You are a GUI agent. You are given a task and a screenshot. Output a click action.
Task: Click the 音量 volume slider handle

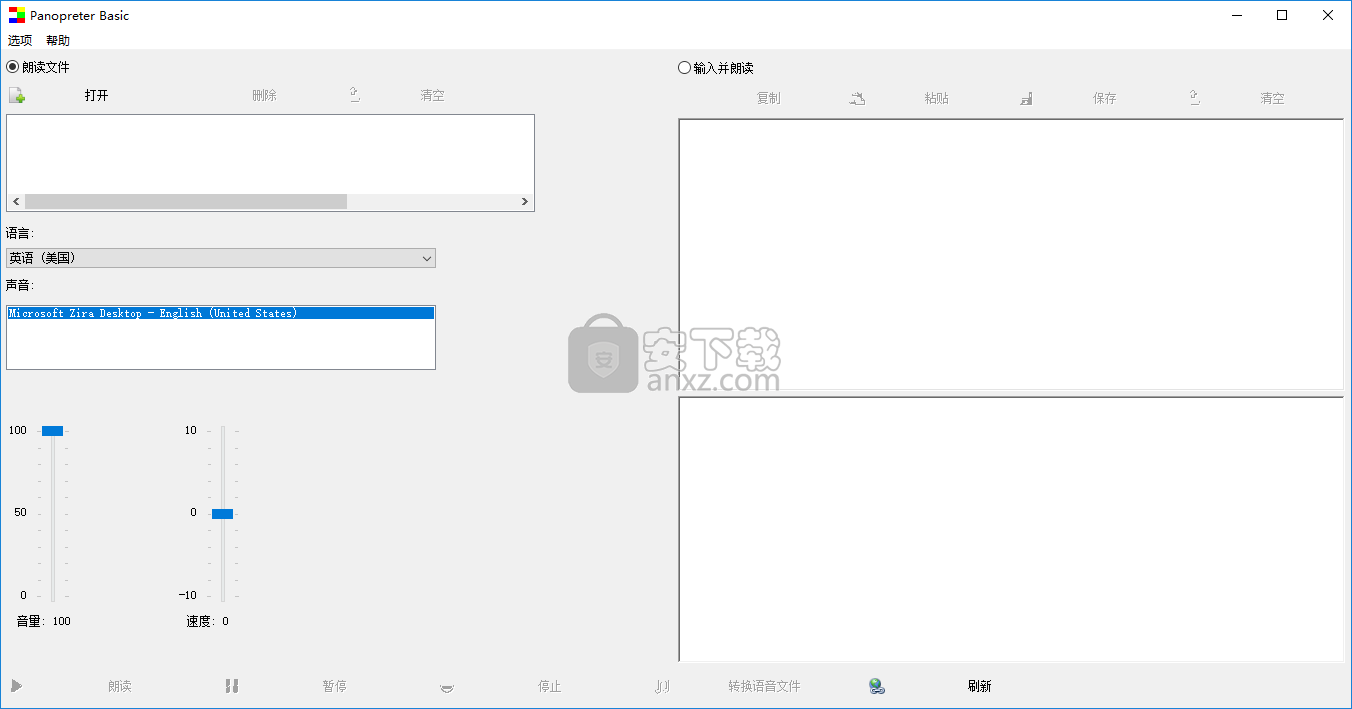pyautogui.click(x=52, y=431)
